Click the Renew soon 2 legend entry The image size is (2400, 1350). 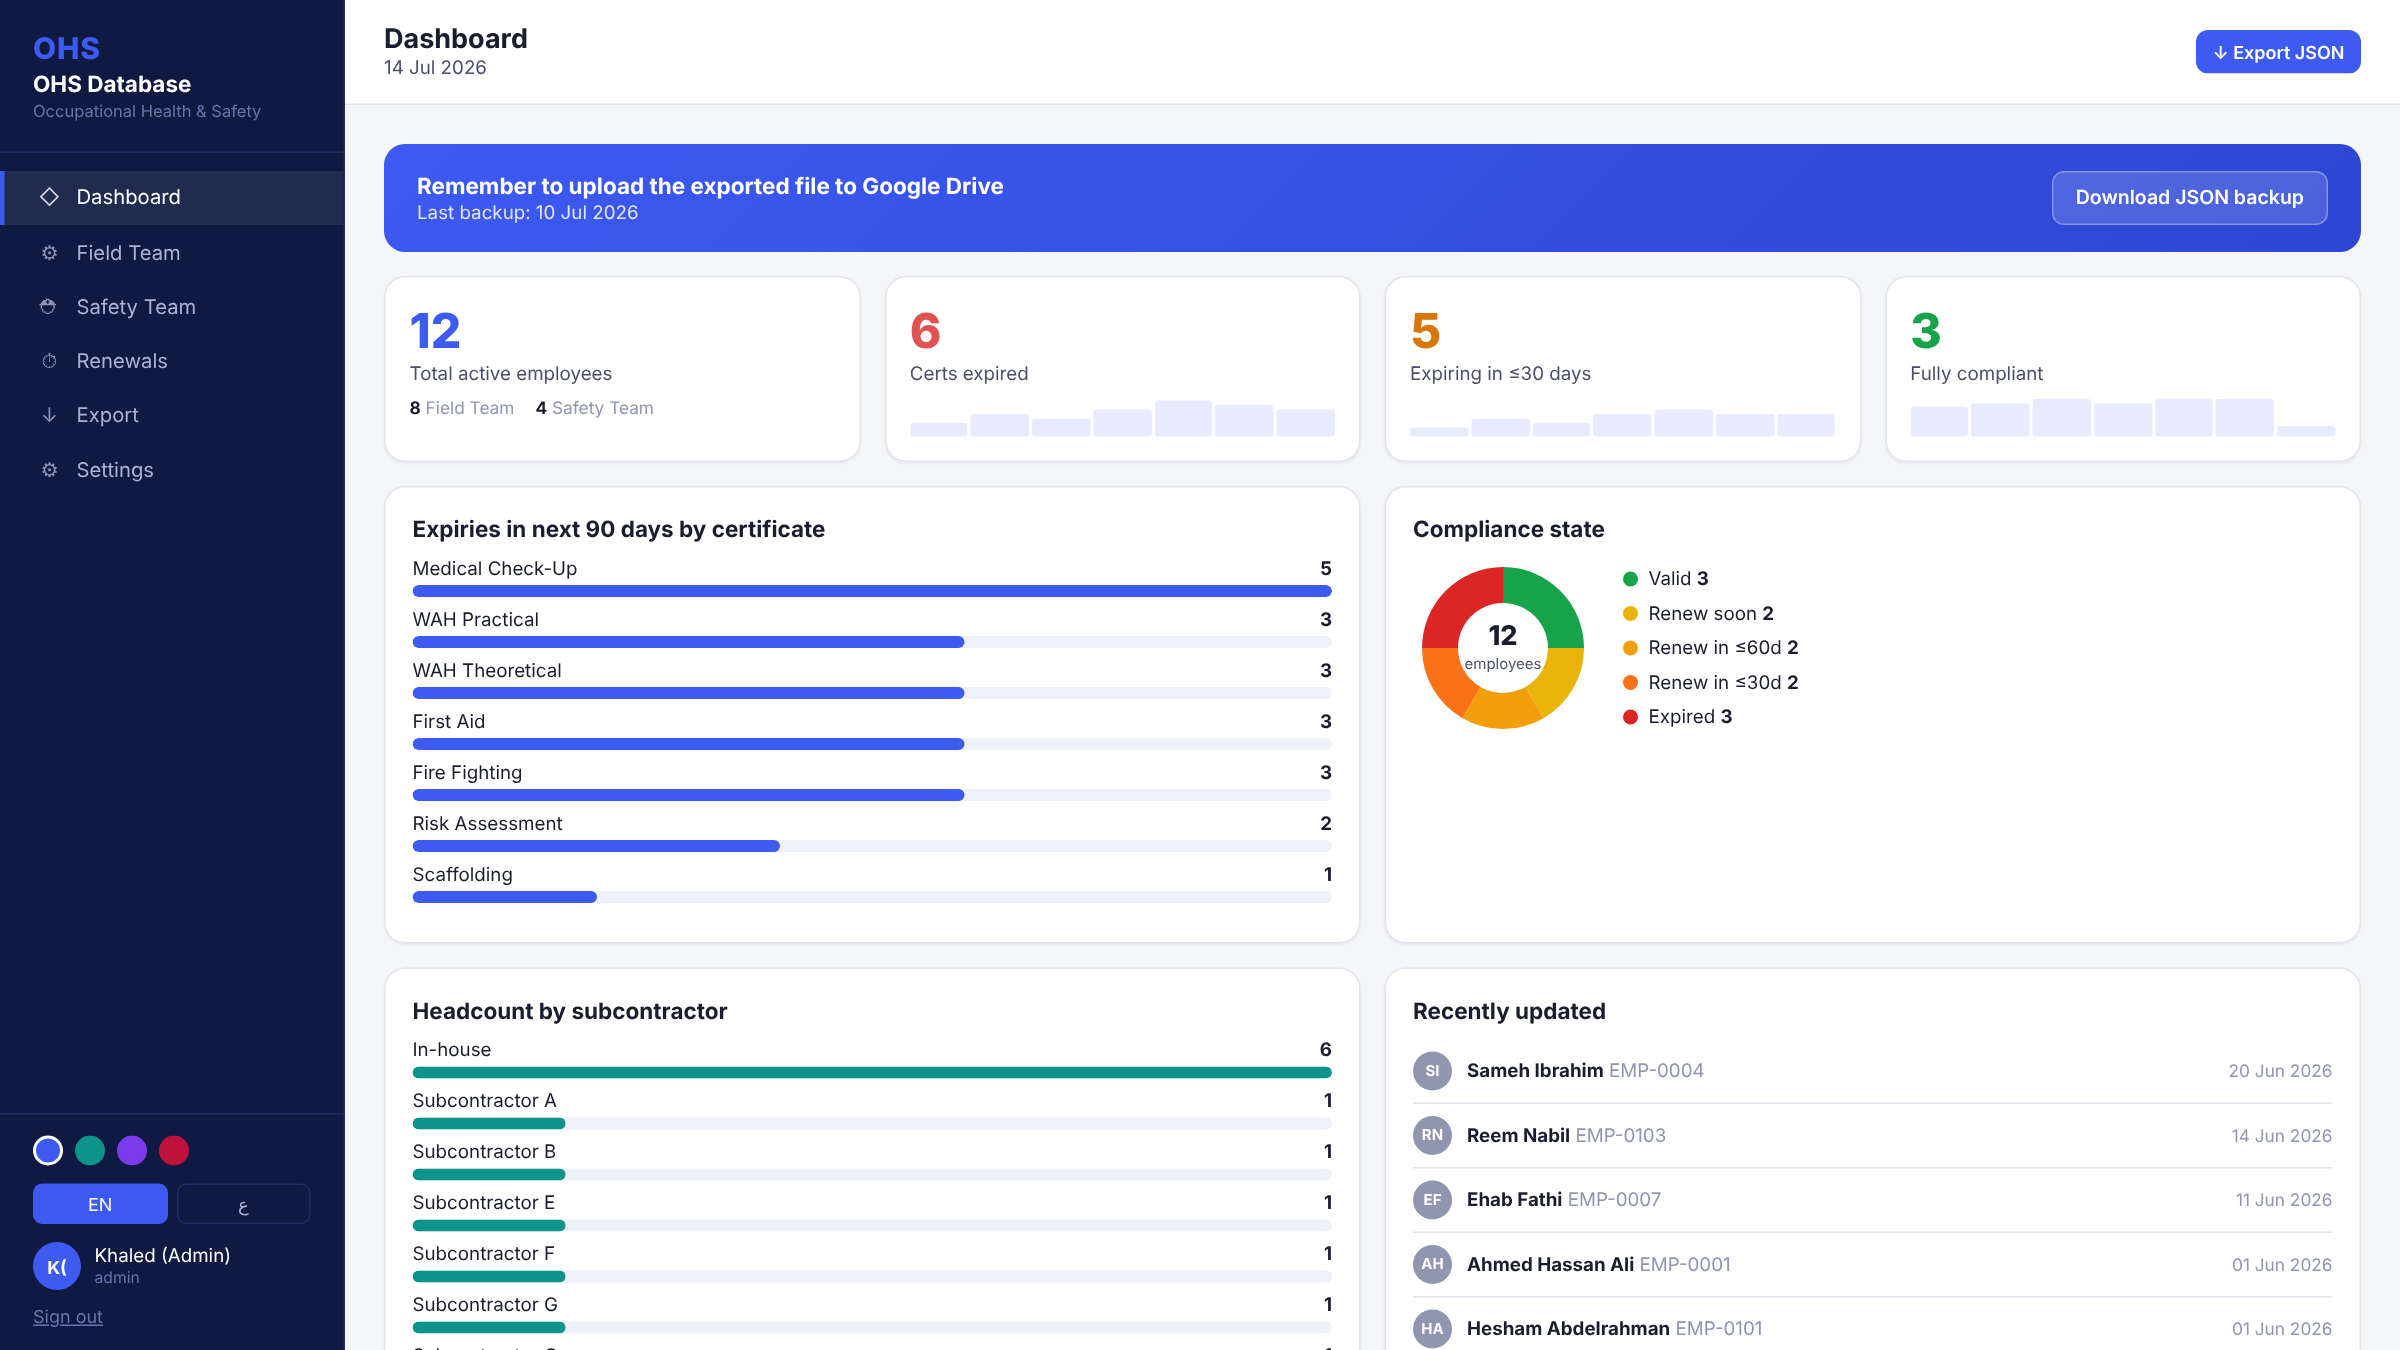pyautogui.click(x=1698, y=614)
